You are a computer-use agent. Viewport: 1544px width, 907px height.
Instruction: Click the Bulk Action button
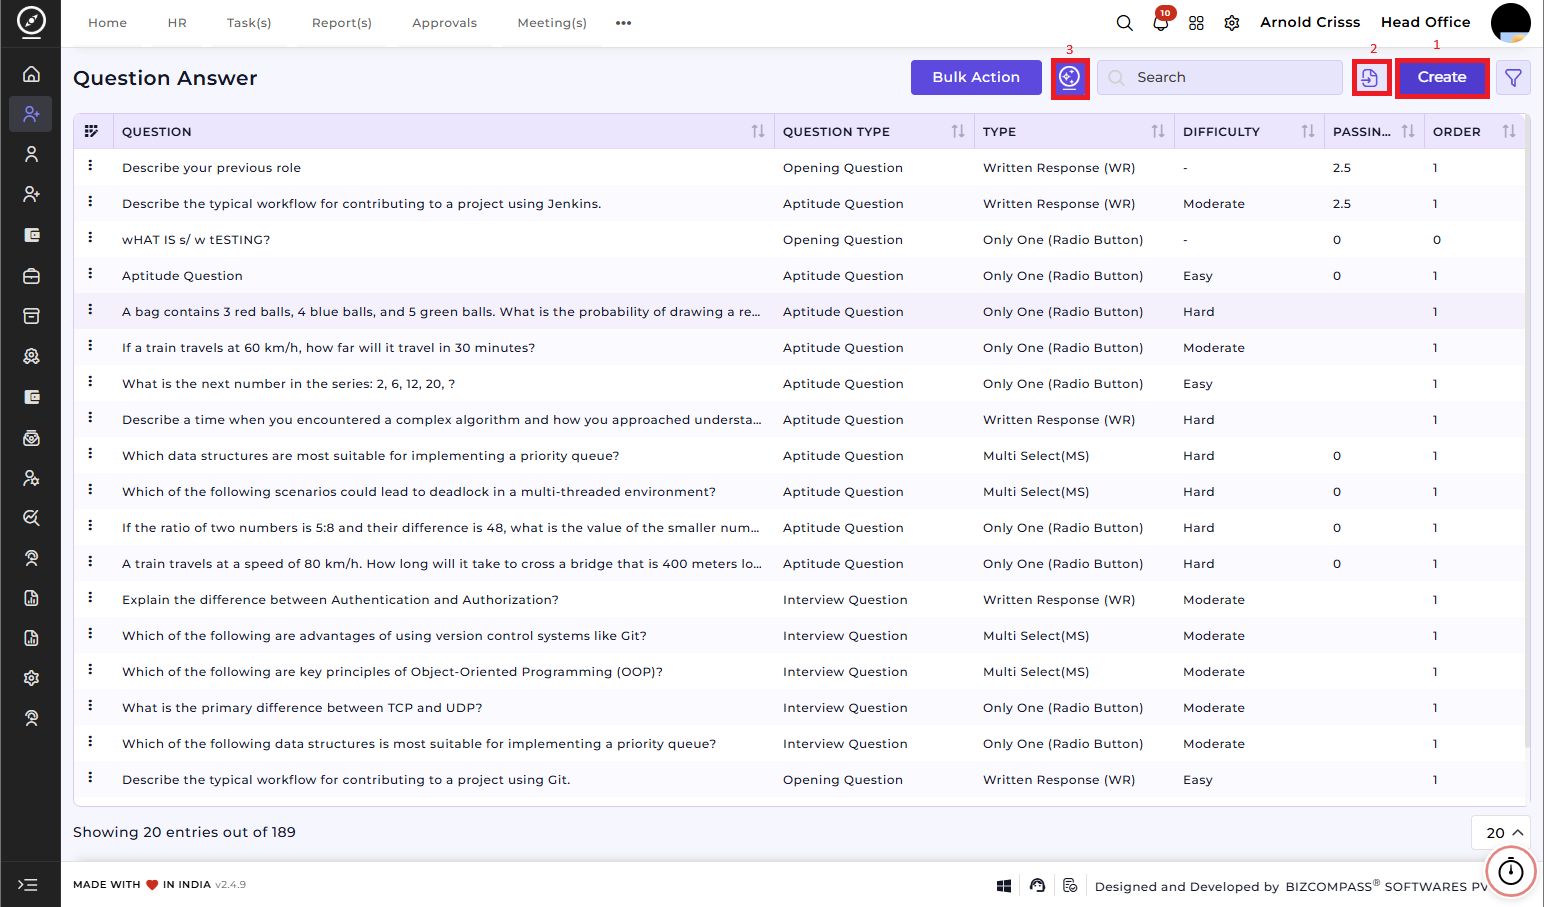976,77
